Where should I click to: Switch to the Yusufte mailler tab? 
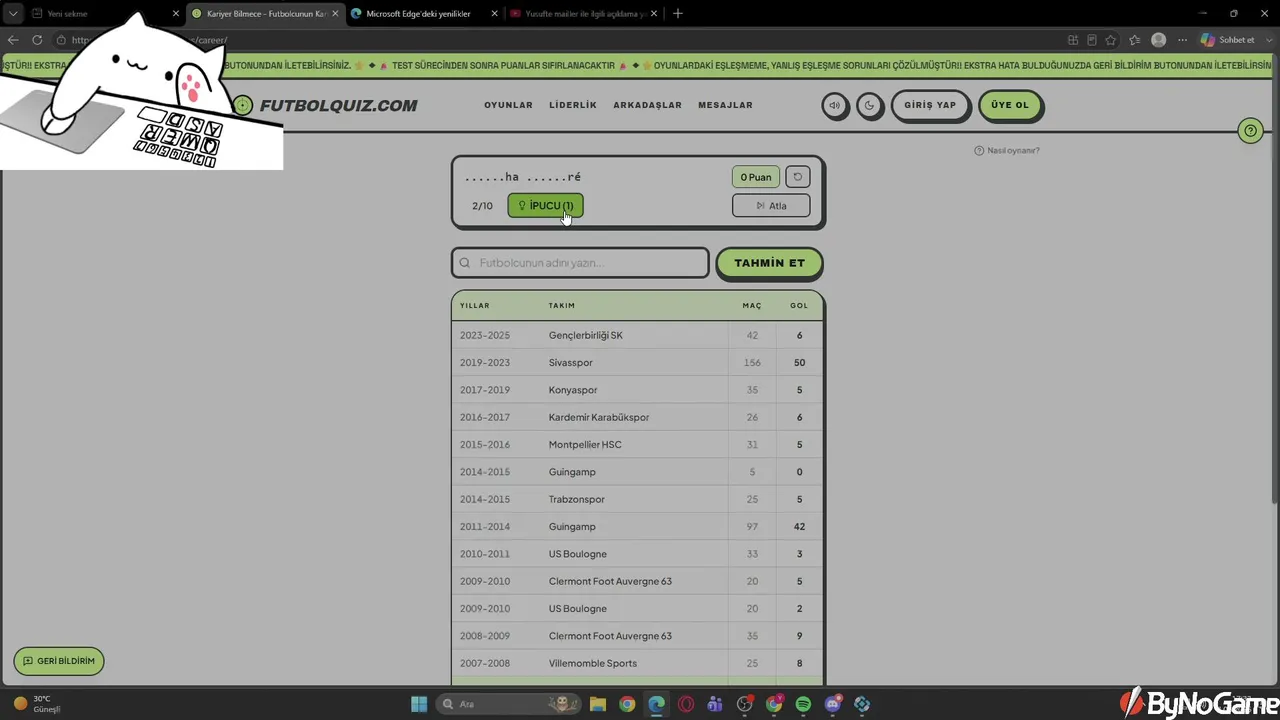[x=584, y=14]
